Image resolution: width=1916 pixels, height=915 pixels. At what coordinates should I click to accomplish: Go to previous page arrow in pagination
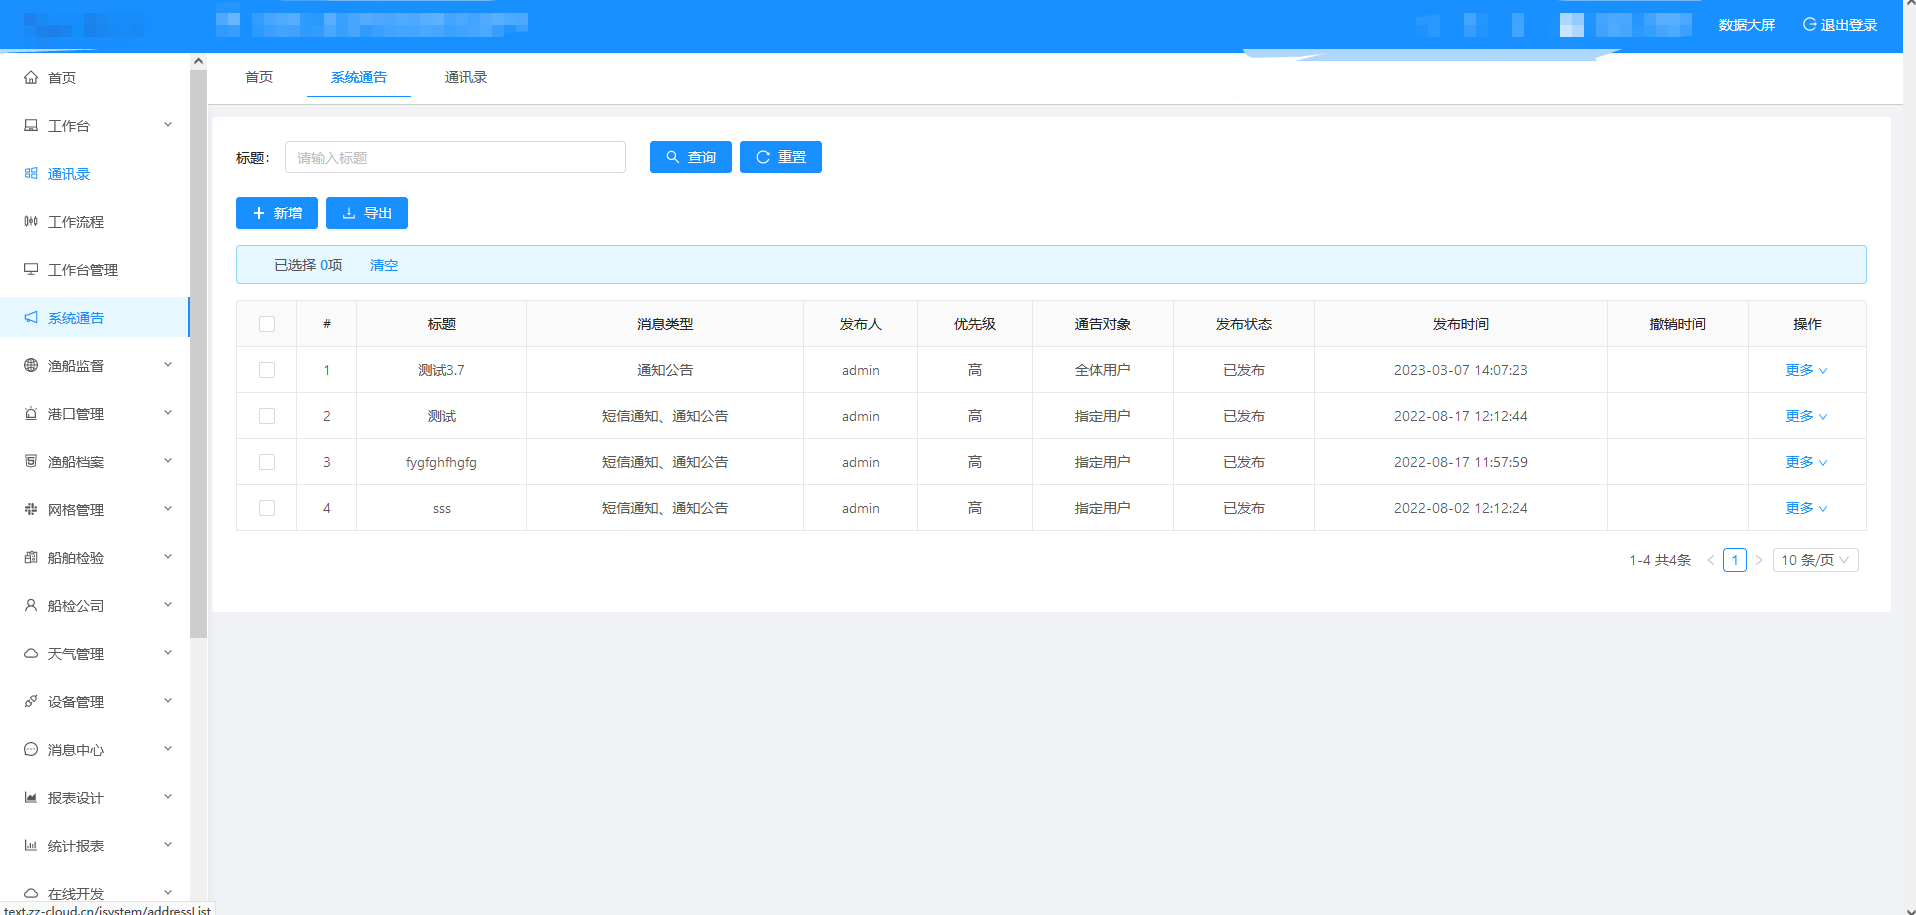pyautogui.click(x=1711, y=560)
